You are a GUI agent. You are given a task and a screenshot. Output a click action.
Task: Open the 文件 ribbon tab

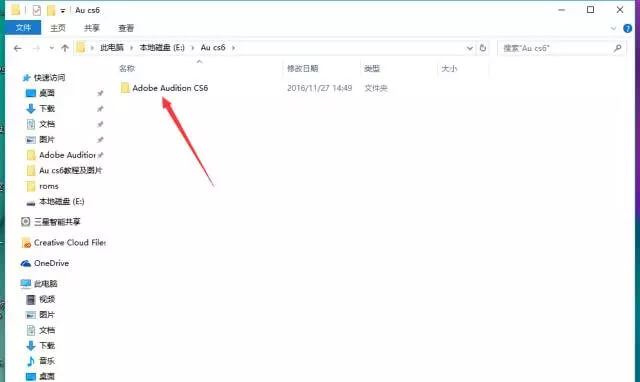point(23,27)
